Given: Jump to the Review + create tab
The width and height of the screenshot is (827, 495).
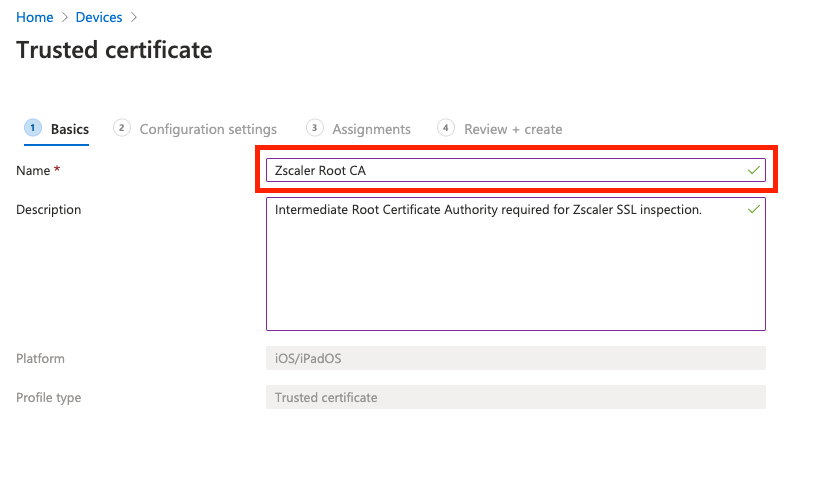Looking at the screenshot, I should [513, 129].
